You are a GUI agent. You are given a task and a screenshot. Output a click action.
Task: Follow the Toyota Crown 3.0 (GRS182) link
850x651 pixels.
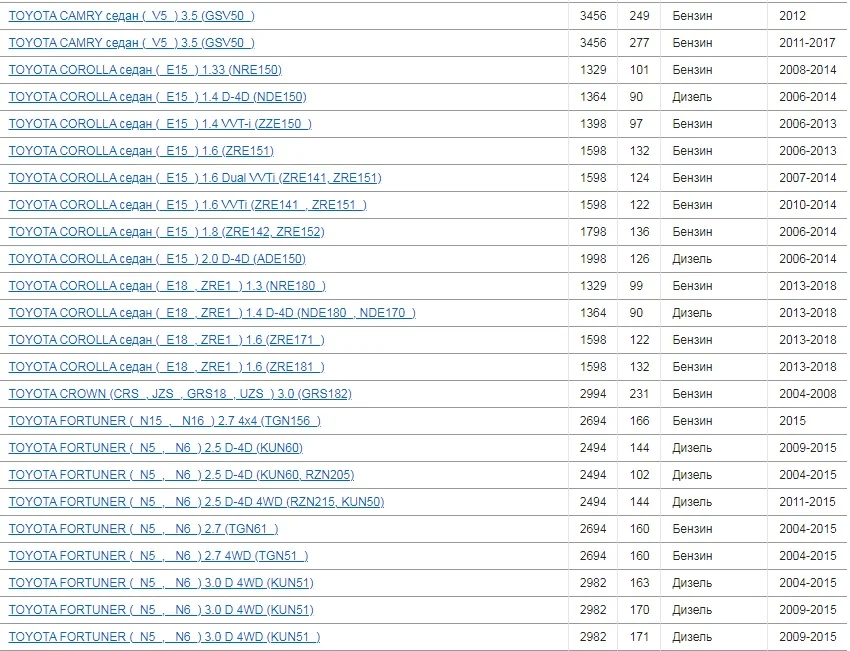point(180,394)
